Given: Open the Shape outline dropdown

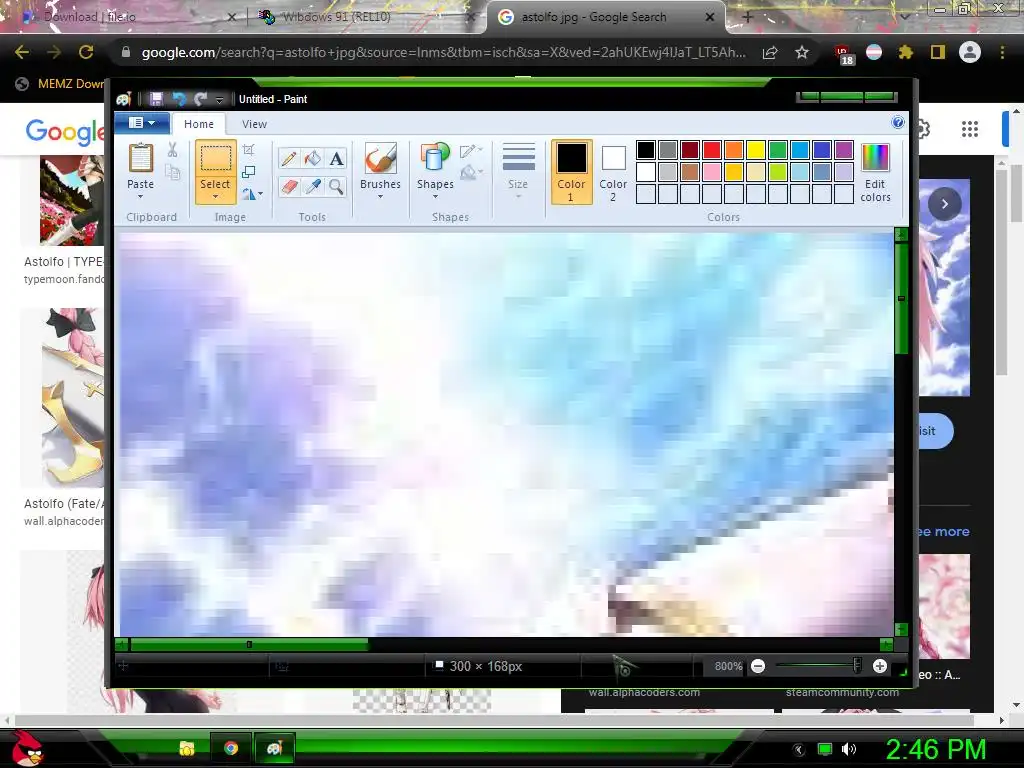Looking at the screenshot, I should pos(471,152).
